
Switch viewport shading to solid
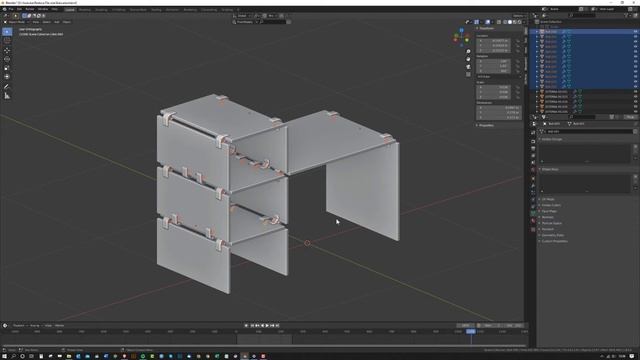pyautogui.click(x=510, y=22)
